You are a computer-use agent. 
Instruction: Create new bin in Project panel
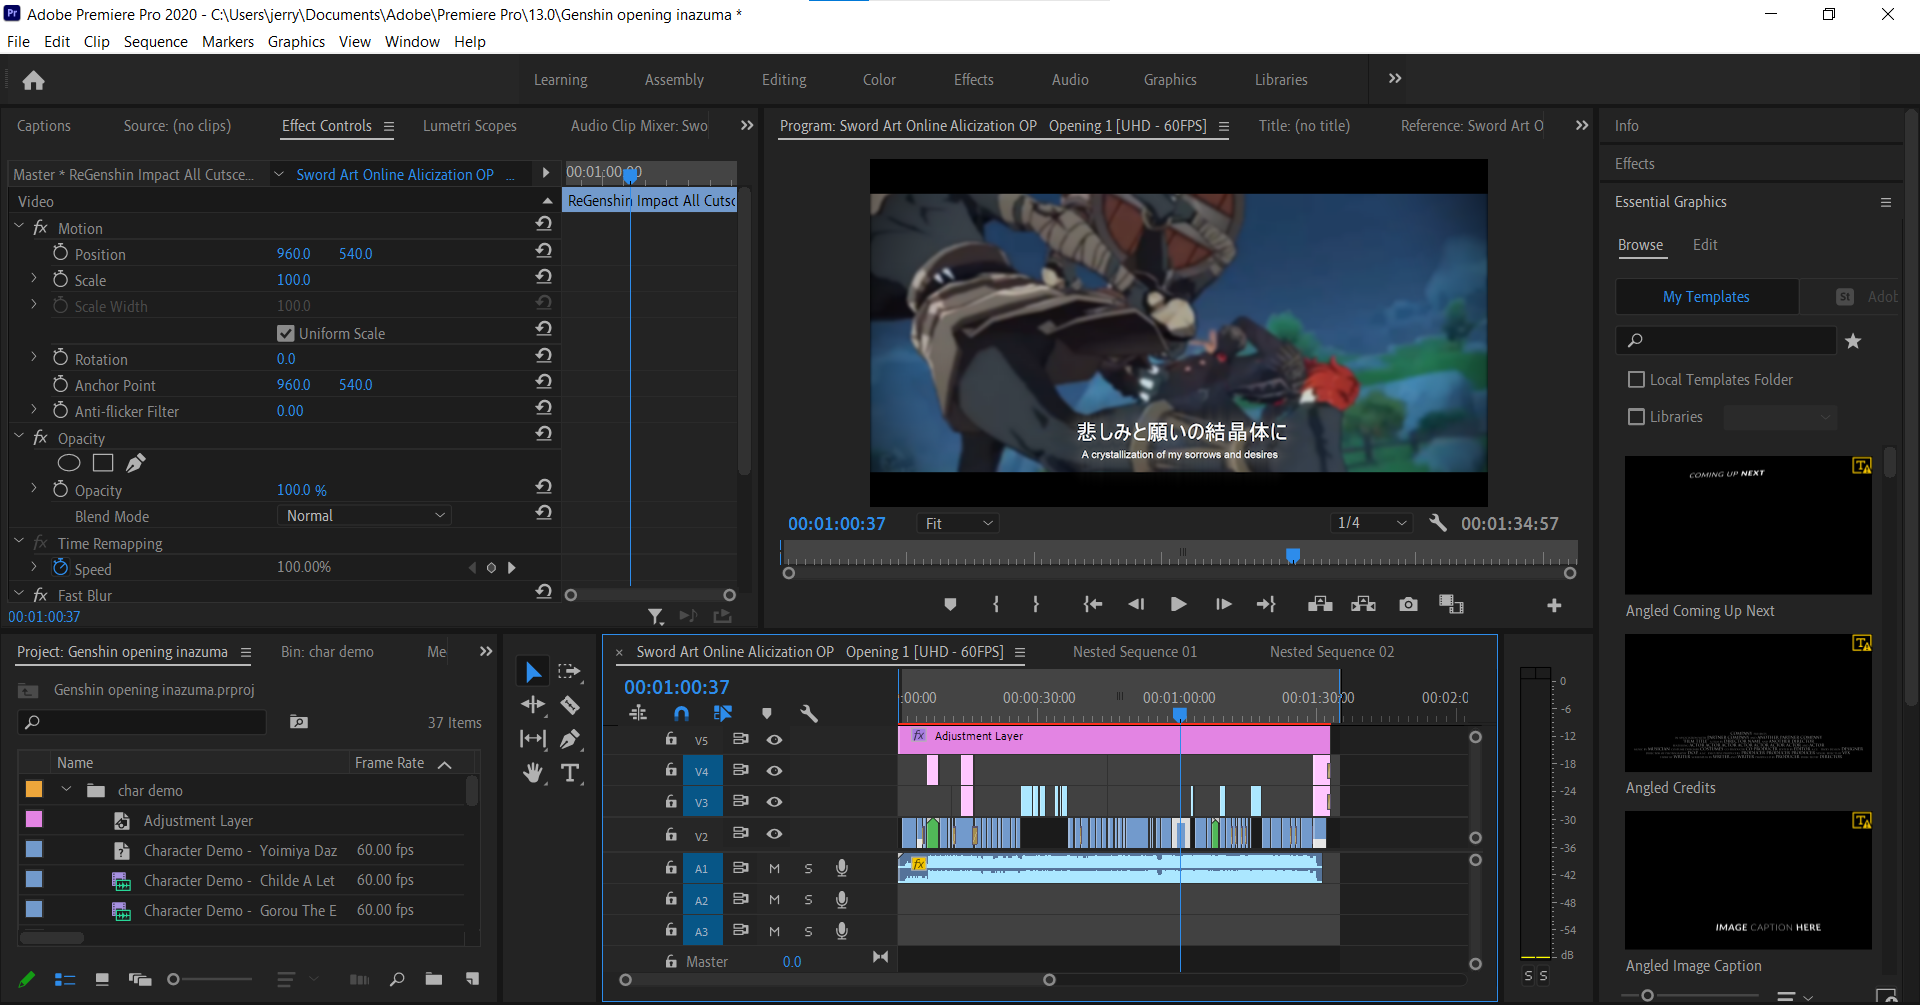(x=433, y=979)
